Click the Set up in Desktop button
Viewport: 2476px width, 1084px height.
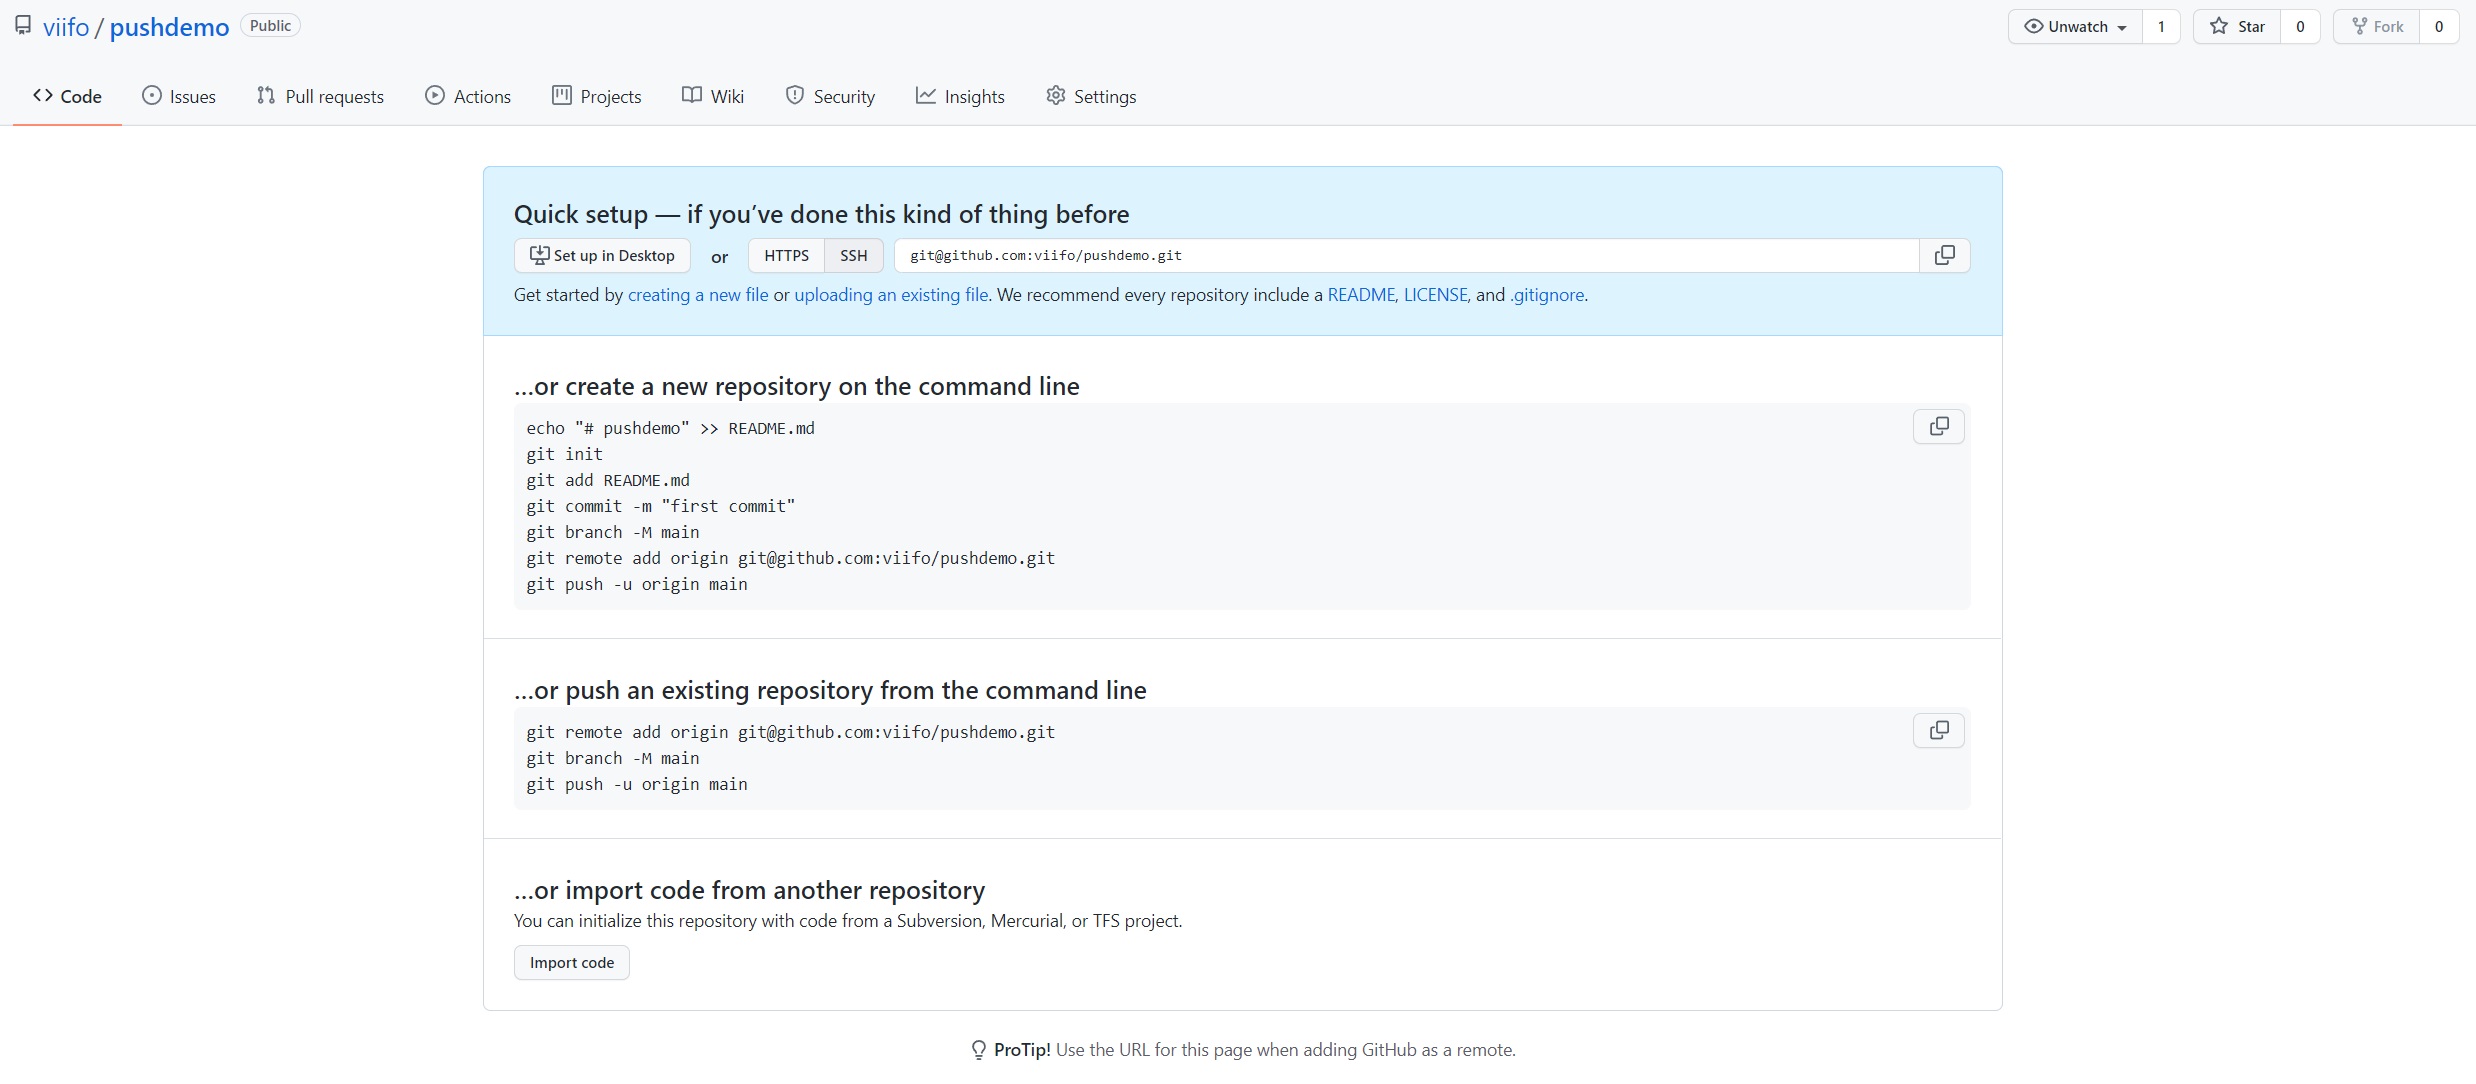pyautogui.click(x=602, y=256)
